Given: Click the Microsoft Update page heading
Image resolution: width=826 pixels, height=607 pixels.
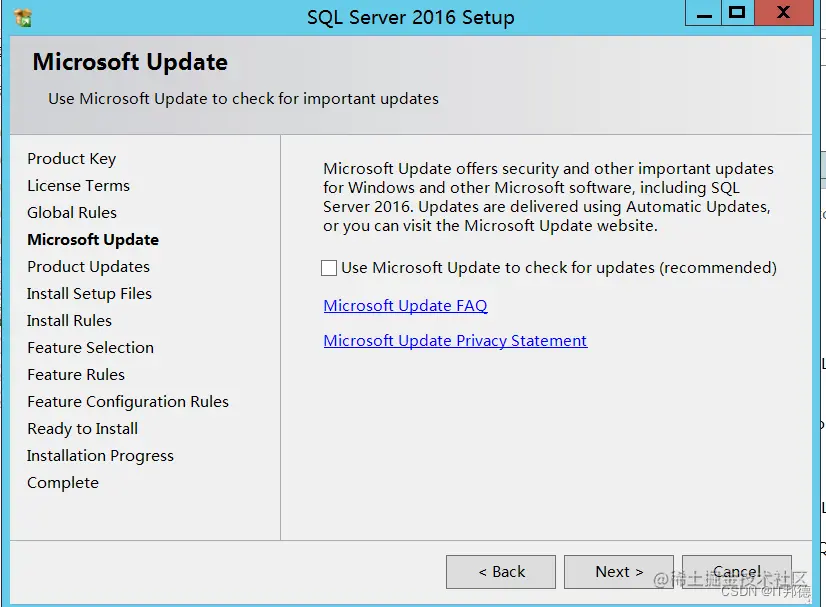Looking at the screenshot, I should click(130, 62).
